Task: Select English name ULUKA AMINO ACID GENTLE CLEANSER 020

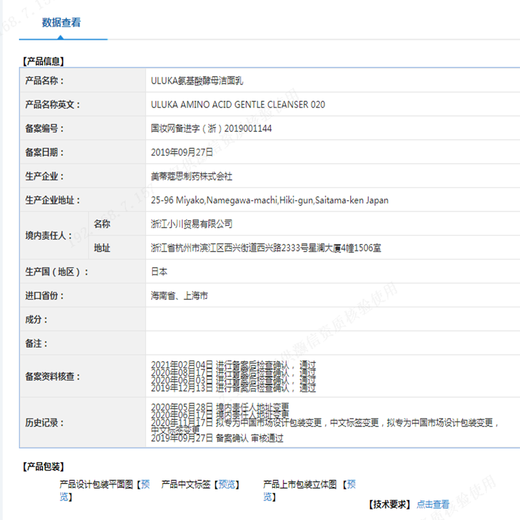Action: coord(238,105)
